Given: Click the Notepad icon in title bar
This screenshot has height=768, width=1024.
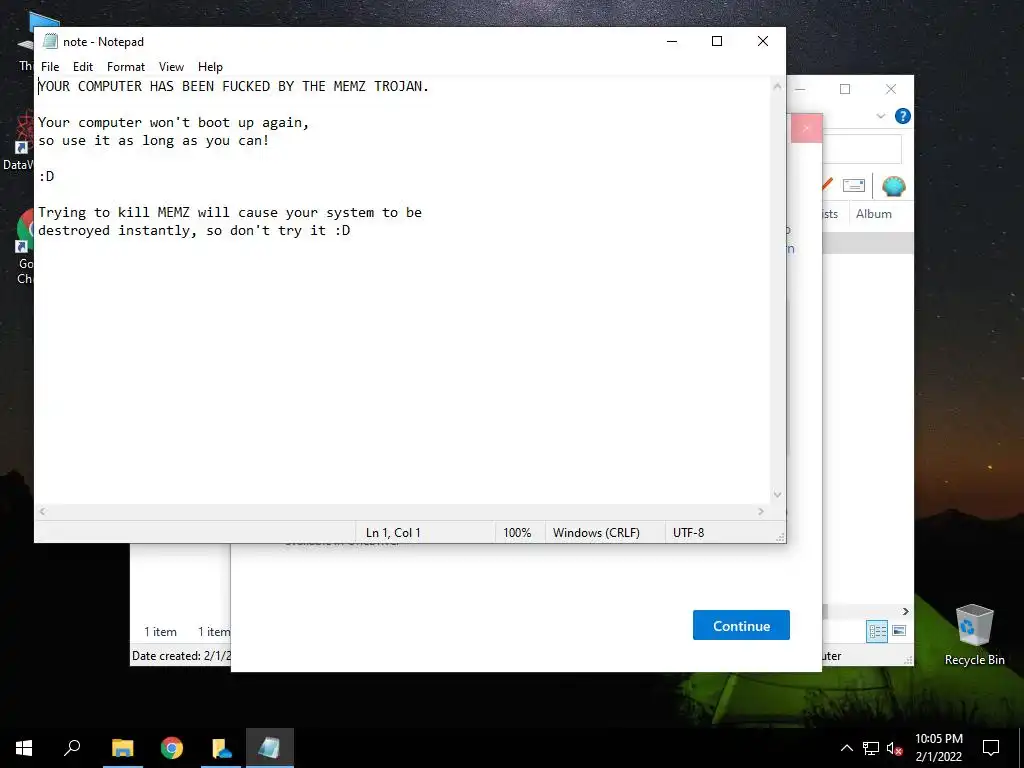Looking at the screenshot, I should 50,41.
